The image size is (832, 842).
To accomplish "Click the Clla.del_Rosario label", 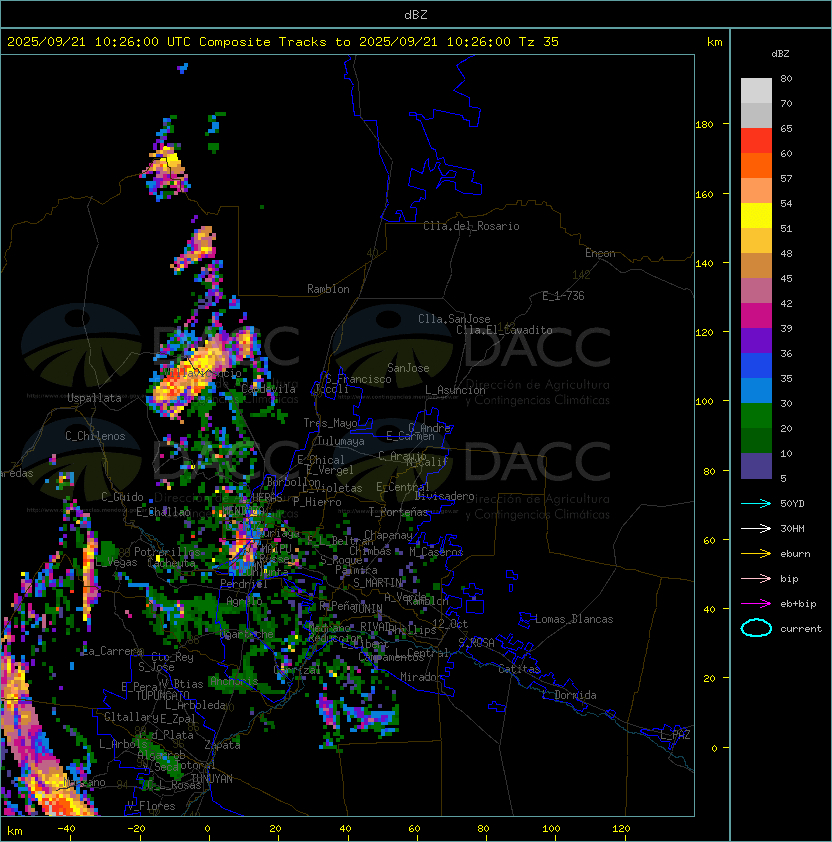I will click(x=471, y=226).
